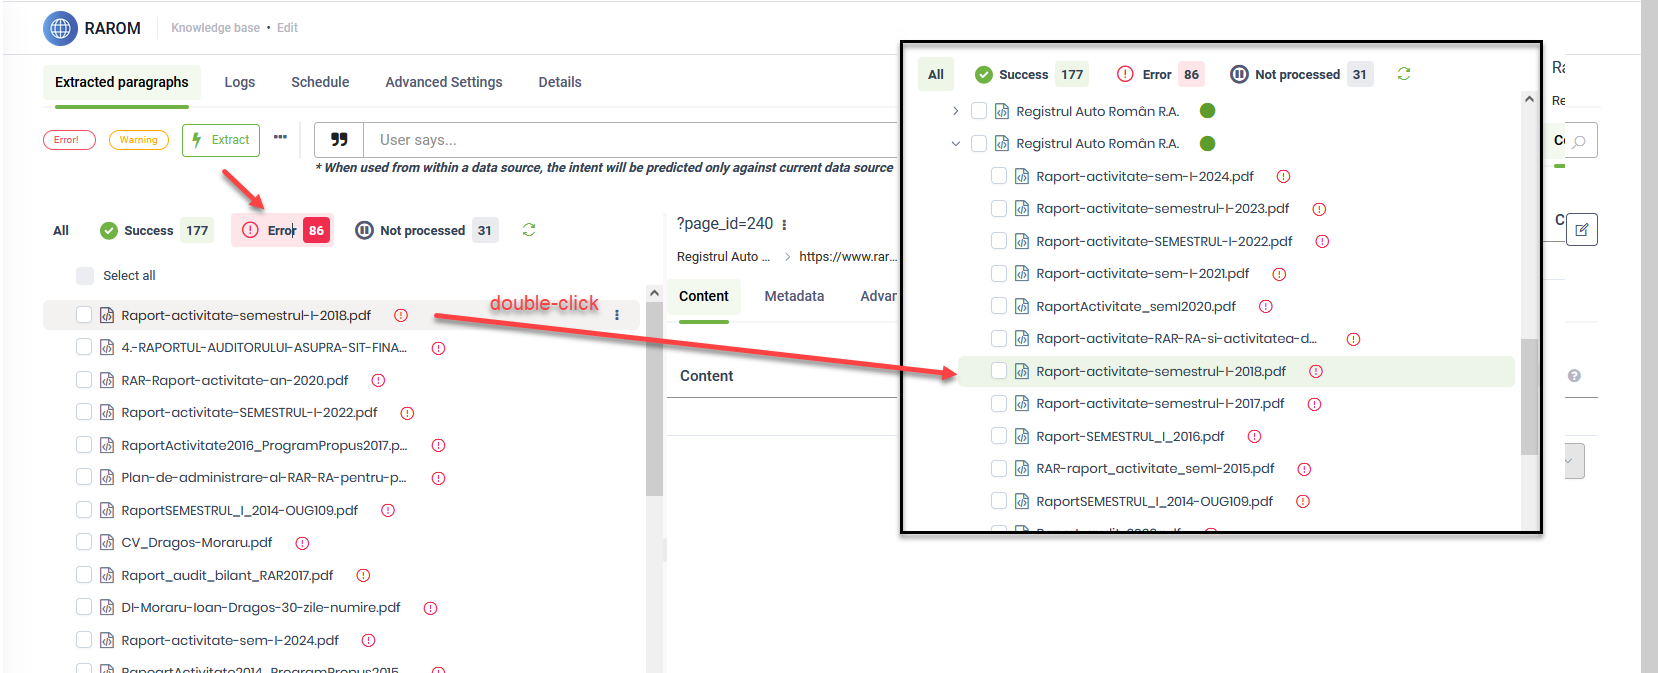
Task: Click the orange Warning badge
Action: pos(139,140)
